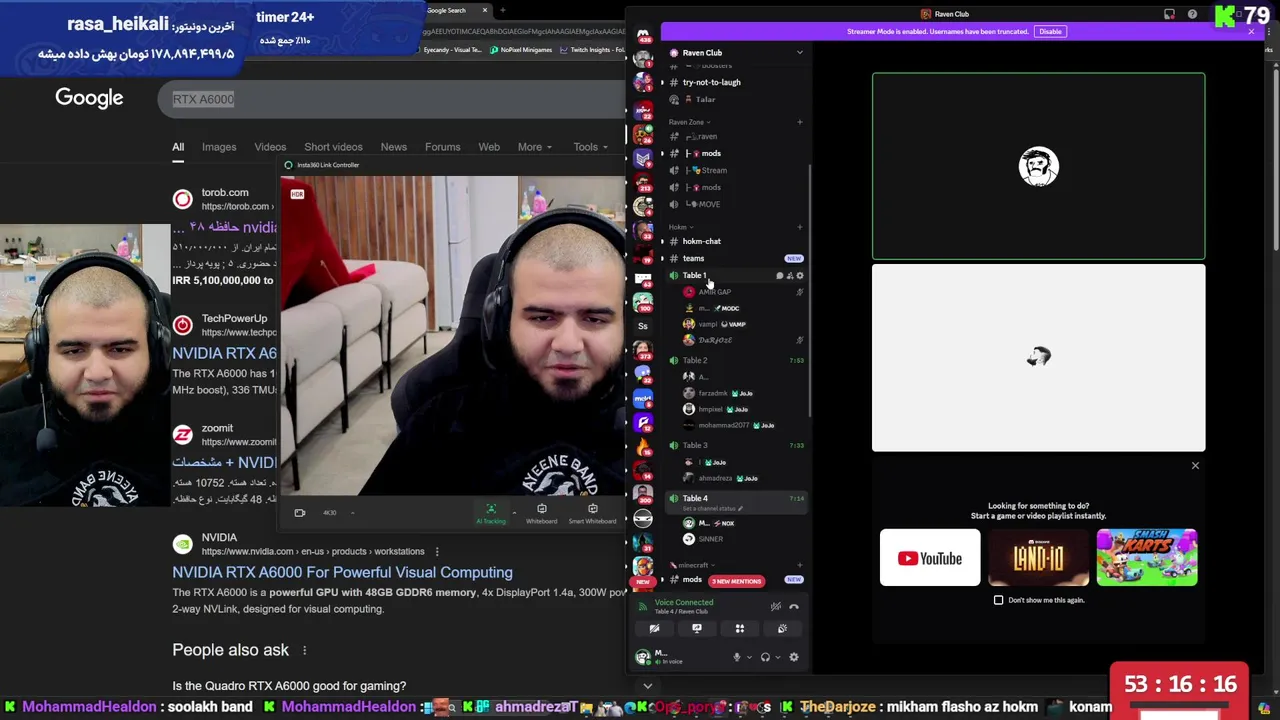Viewport: 1280px width, 720px height.
Task: Jump to 3 New Mentions pill
Action: [736, 581]
